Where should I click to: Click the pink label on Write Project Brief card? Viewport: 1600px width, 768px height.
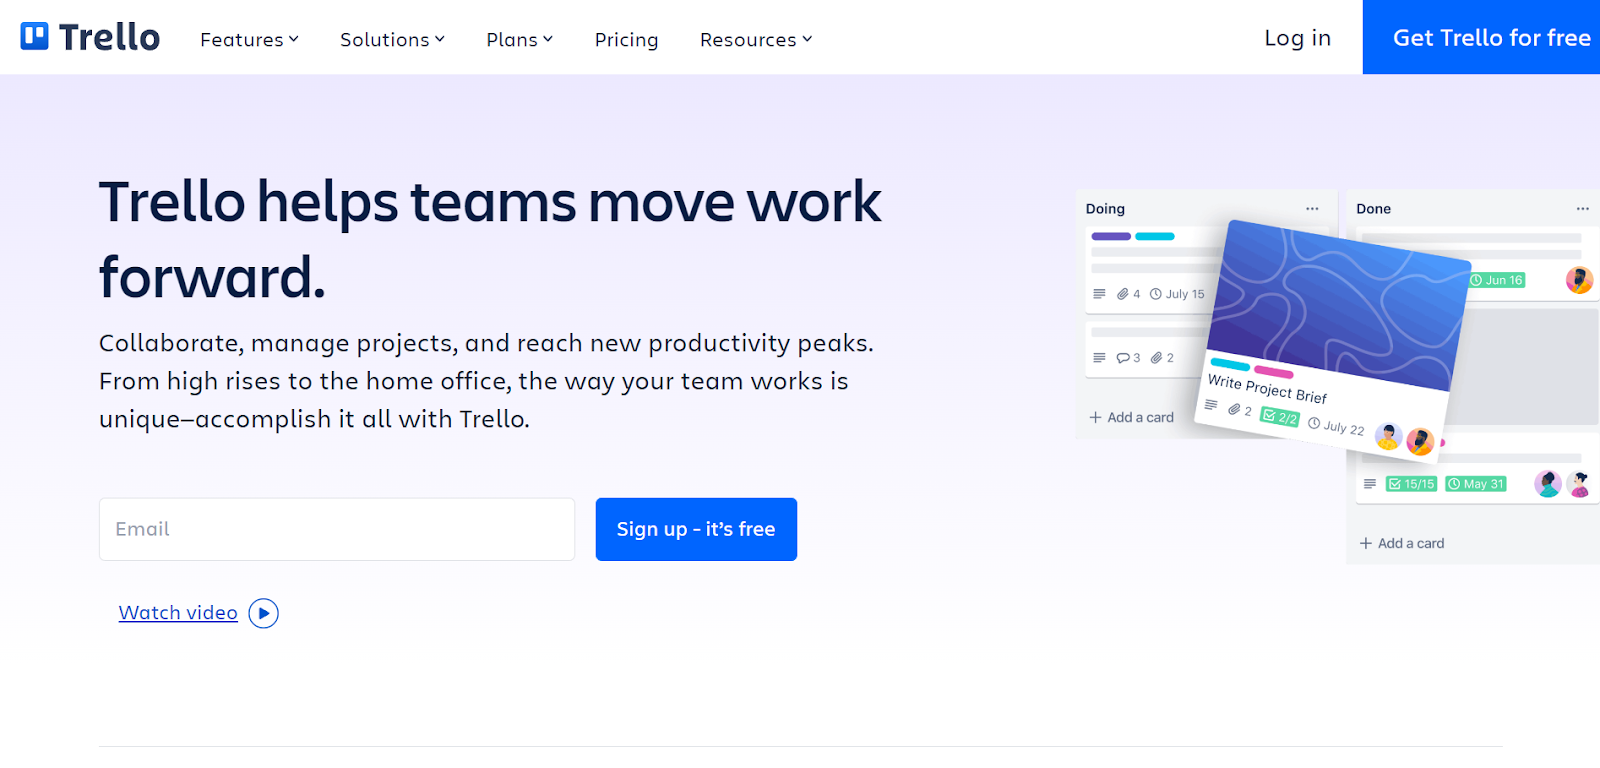(1273, 372)
